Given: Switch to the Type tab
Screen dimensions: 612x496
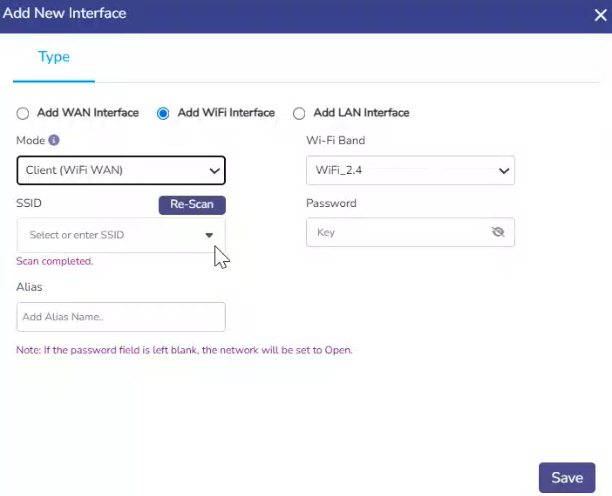Looking at the screenshot, I should point(54,57).
